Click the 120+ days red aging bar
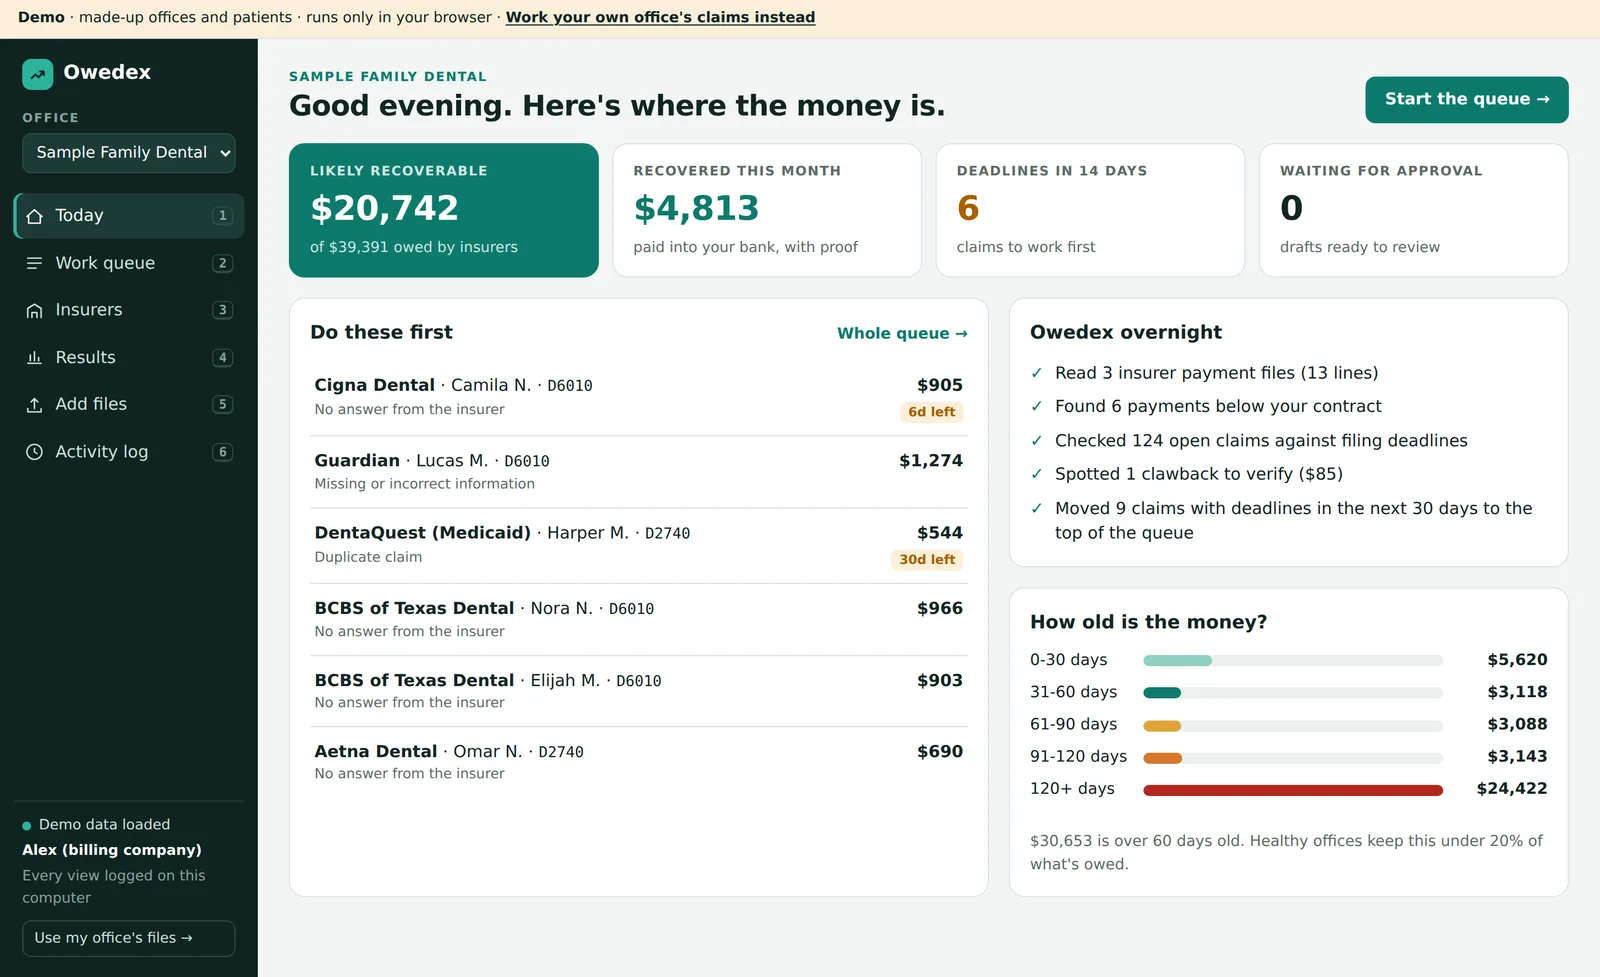The width and height of the screenshot is (1600, 977). pos(1293,790)
